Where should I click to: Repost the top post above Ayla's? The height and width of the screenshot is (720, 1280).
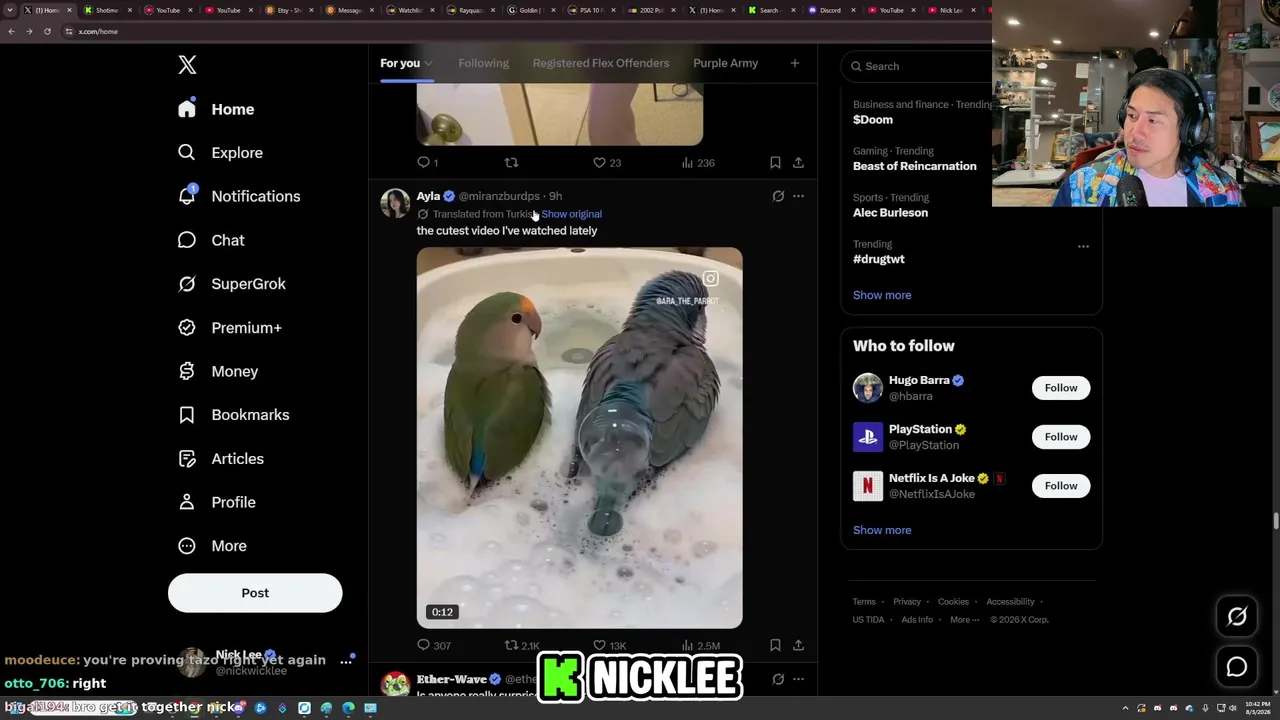coord(511,162)
